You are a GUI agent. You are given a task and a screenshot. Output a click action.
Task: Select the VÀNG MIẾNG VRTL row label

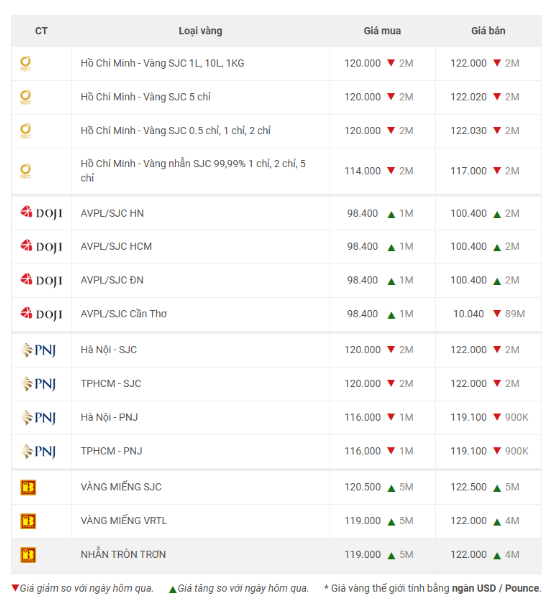coord(124,521)
